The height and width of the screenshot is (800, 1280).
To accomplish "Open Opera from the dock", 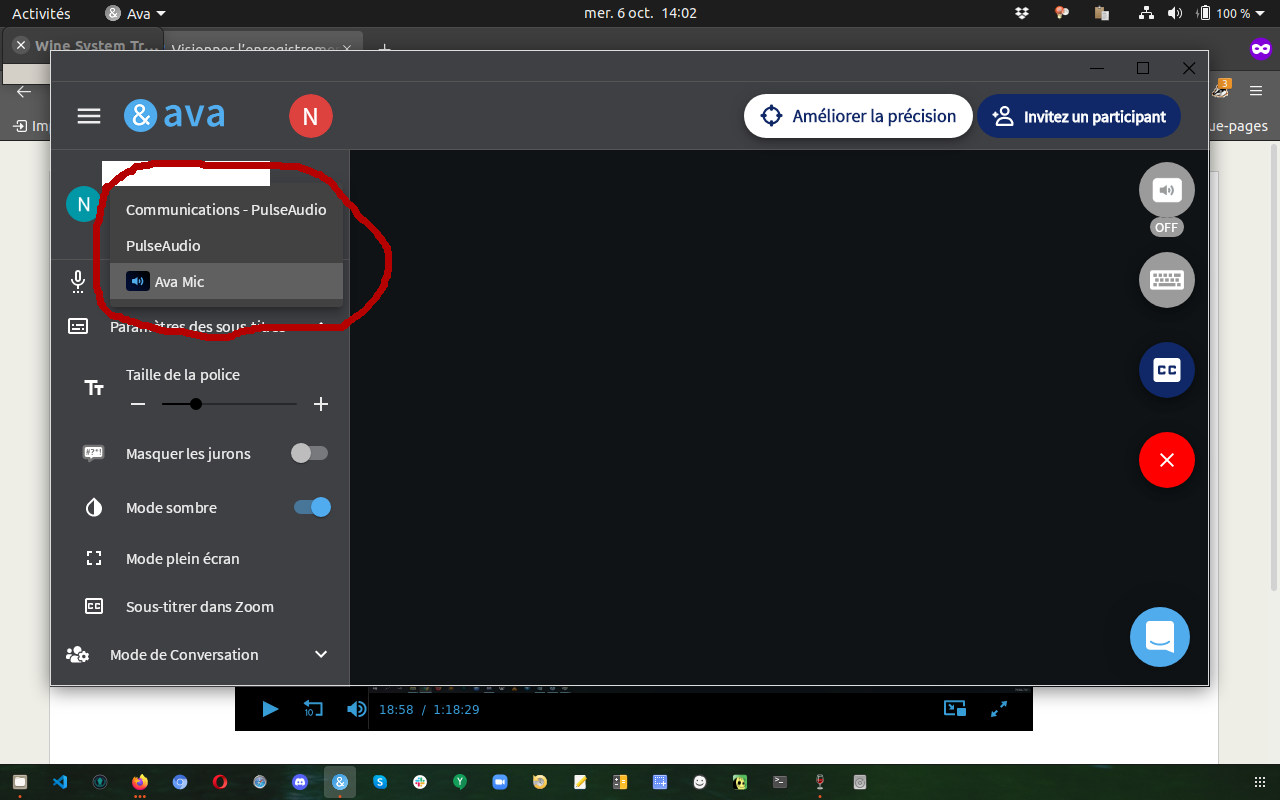I will pyautogui.click(x=220, y=781).
